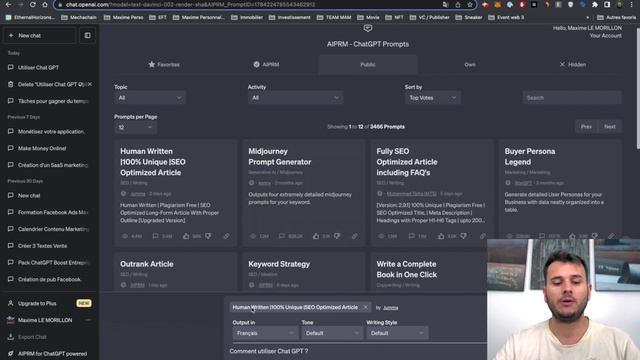Open Pack ChatGPT Boost Entreprise chat

pyautogui.click(x=49, y=262)
